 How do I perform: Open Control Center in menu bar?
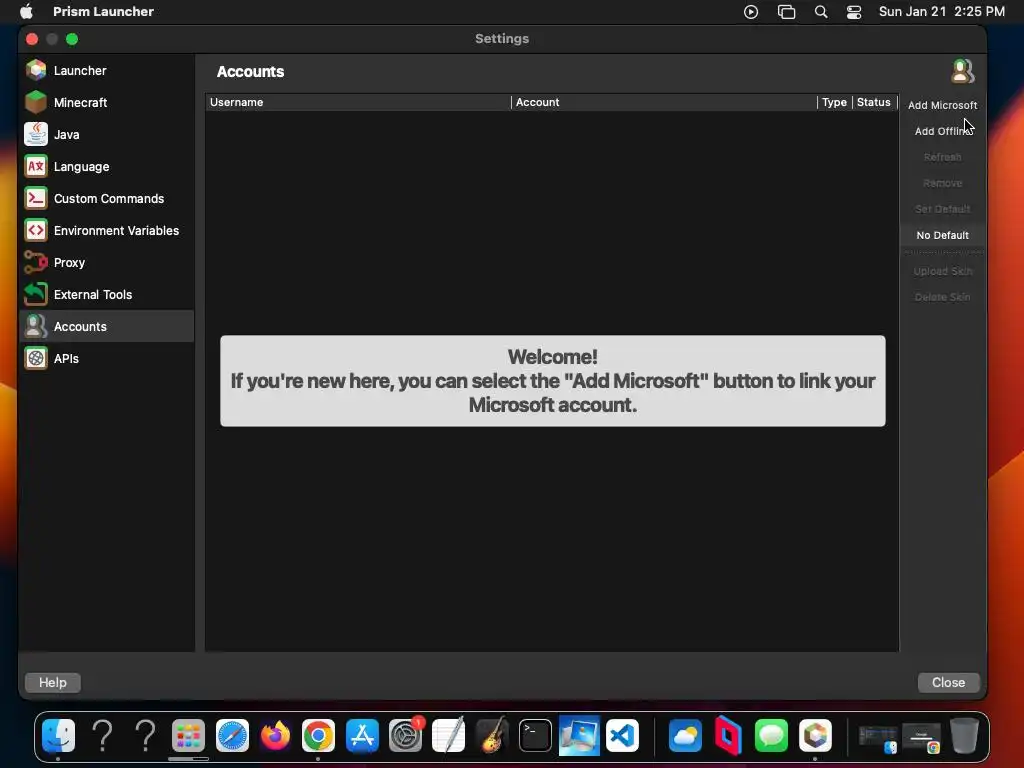pyautogui.click(x=854, y=12)
